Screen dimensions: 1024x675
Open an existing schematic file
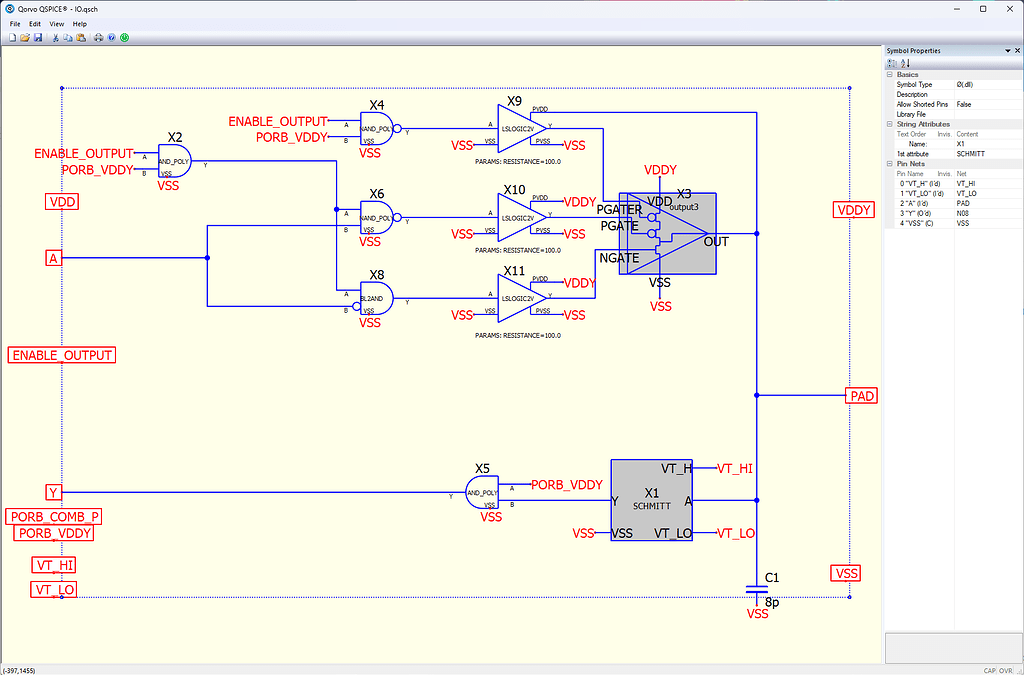click(x=24, y=37)
